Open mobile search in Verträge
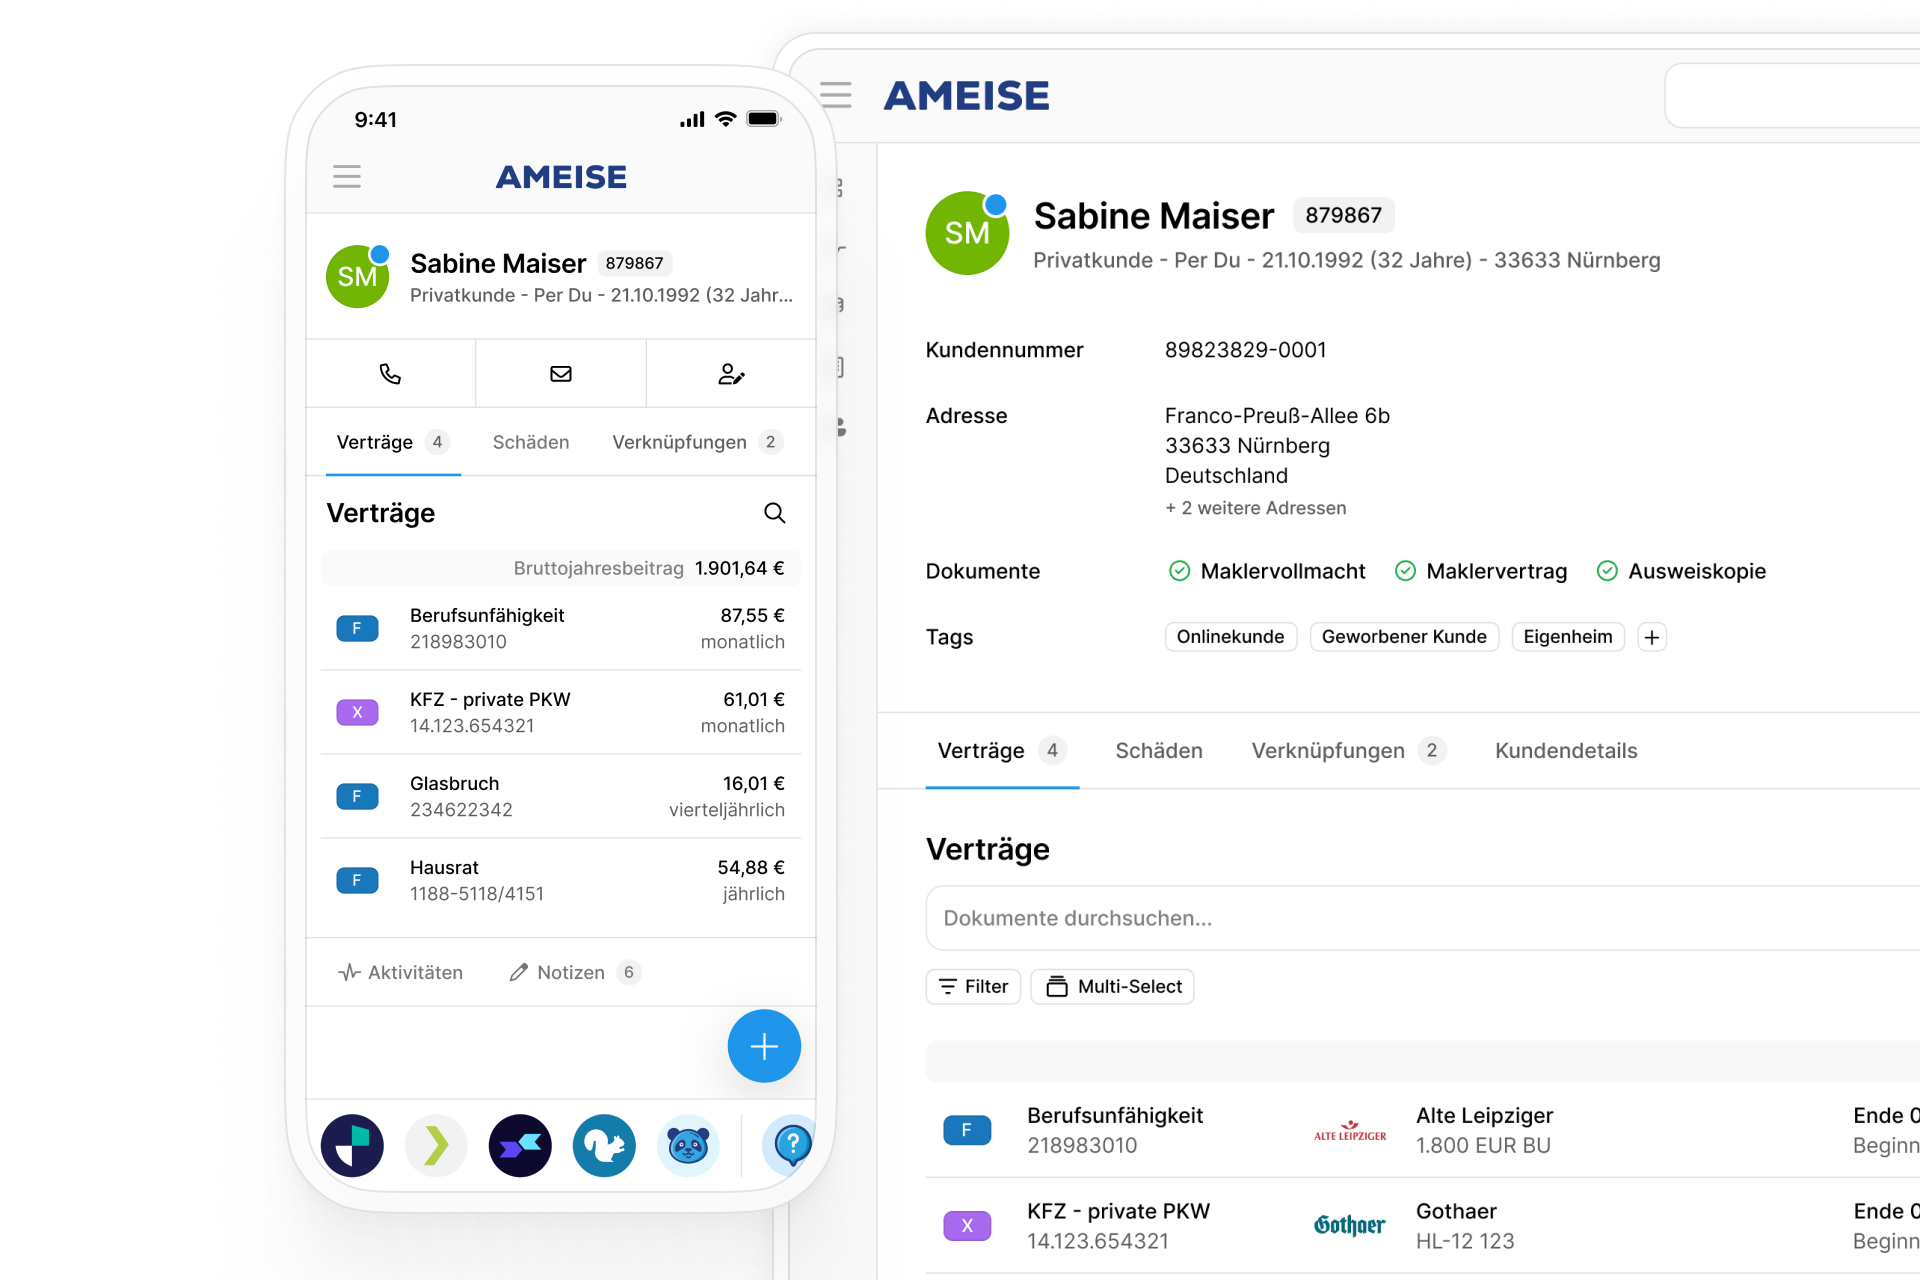The image size is (1920, 1280). click(774, 513)
